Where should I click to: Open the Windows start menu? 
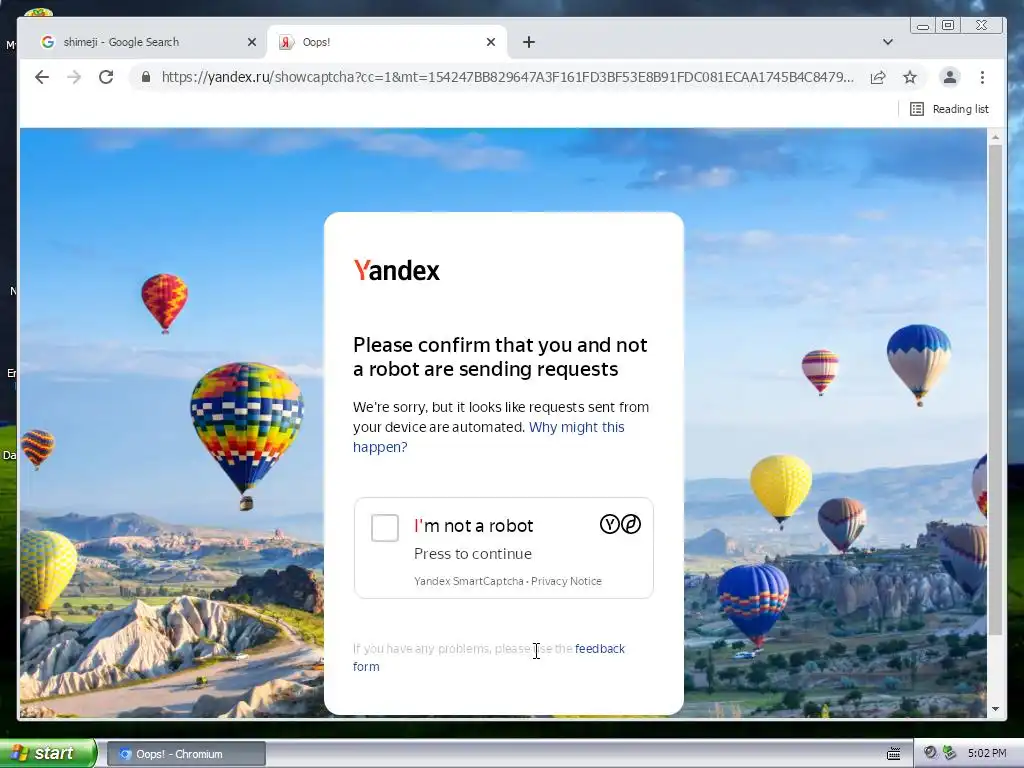click(x=48, y=754)
